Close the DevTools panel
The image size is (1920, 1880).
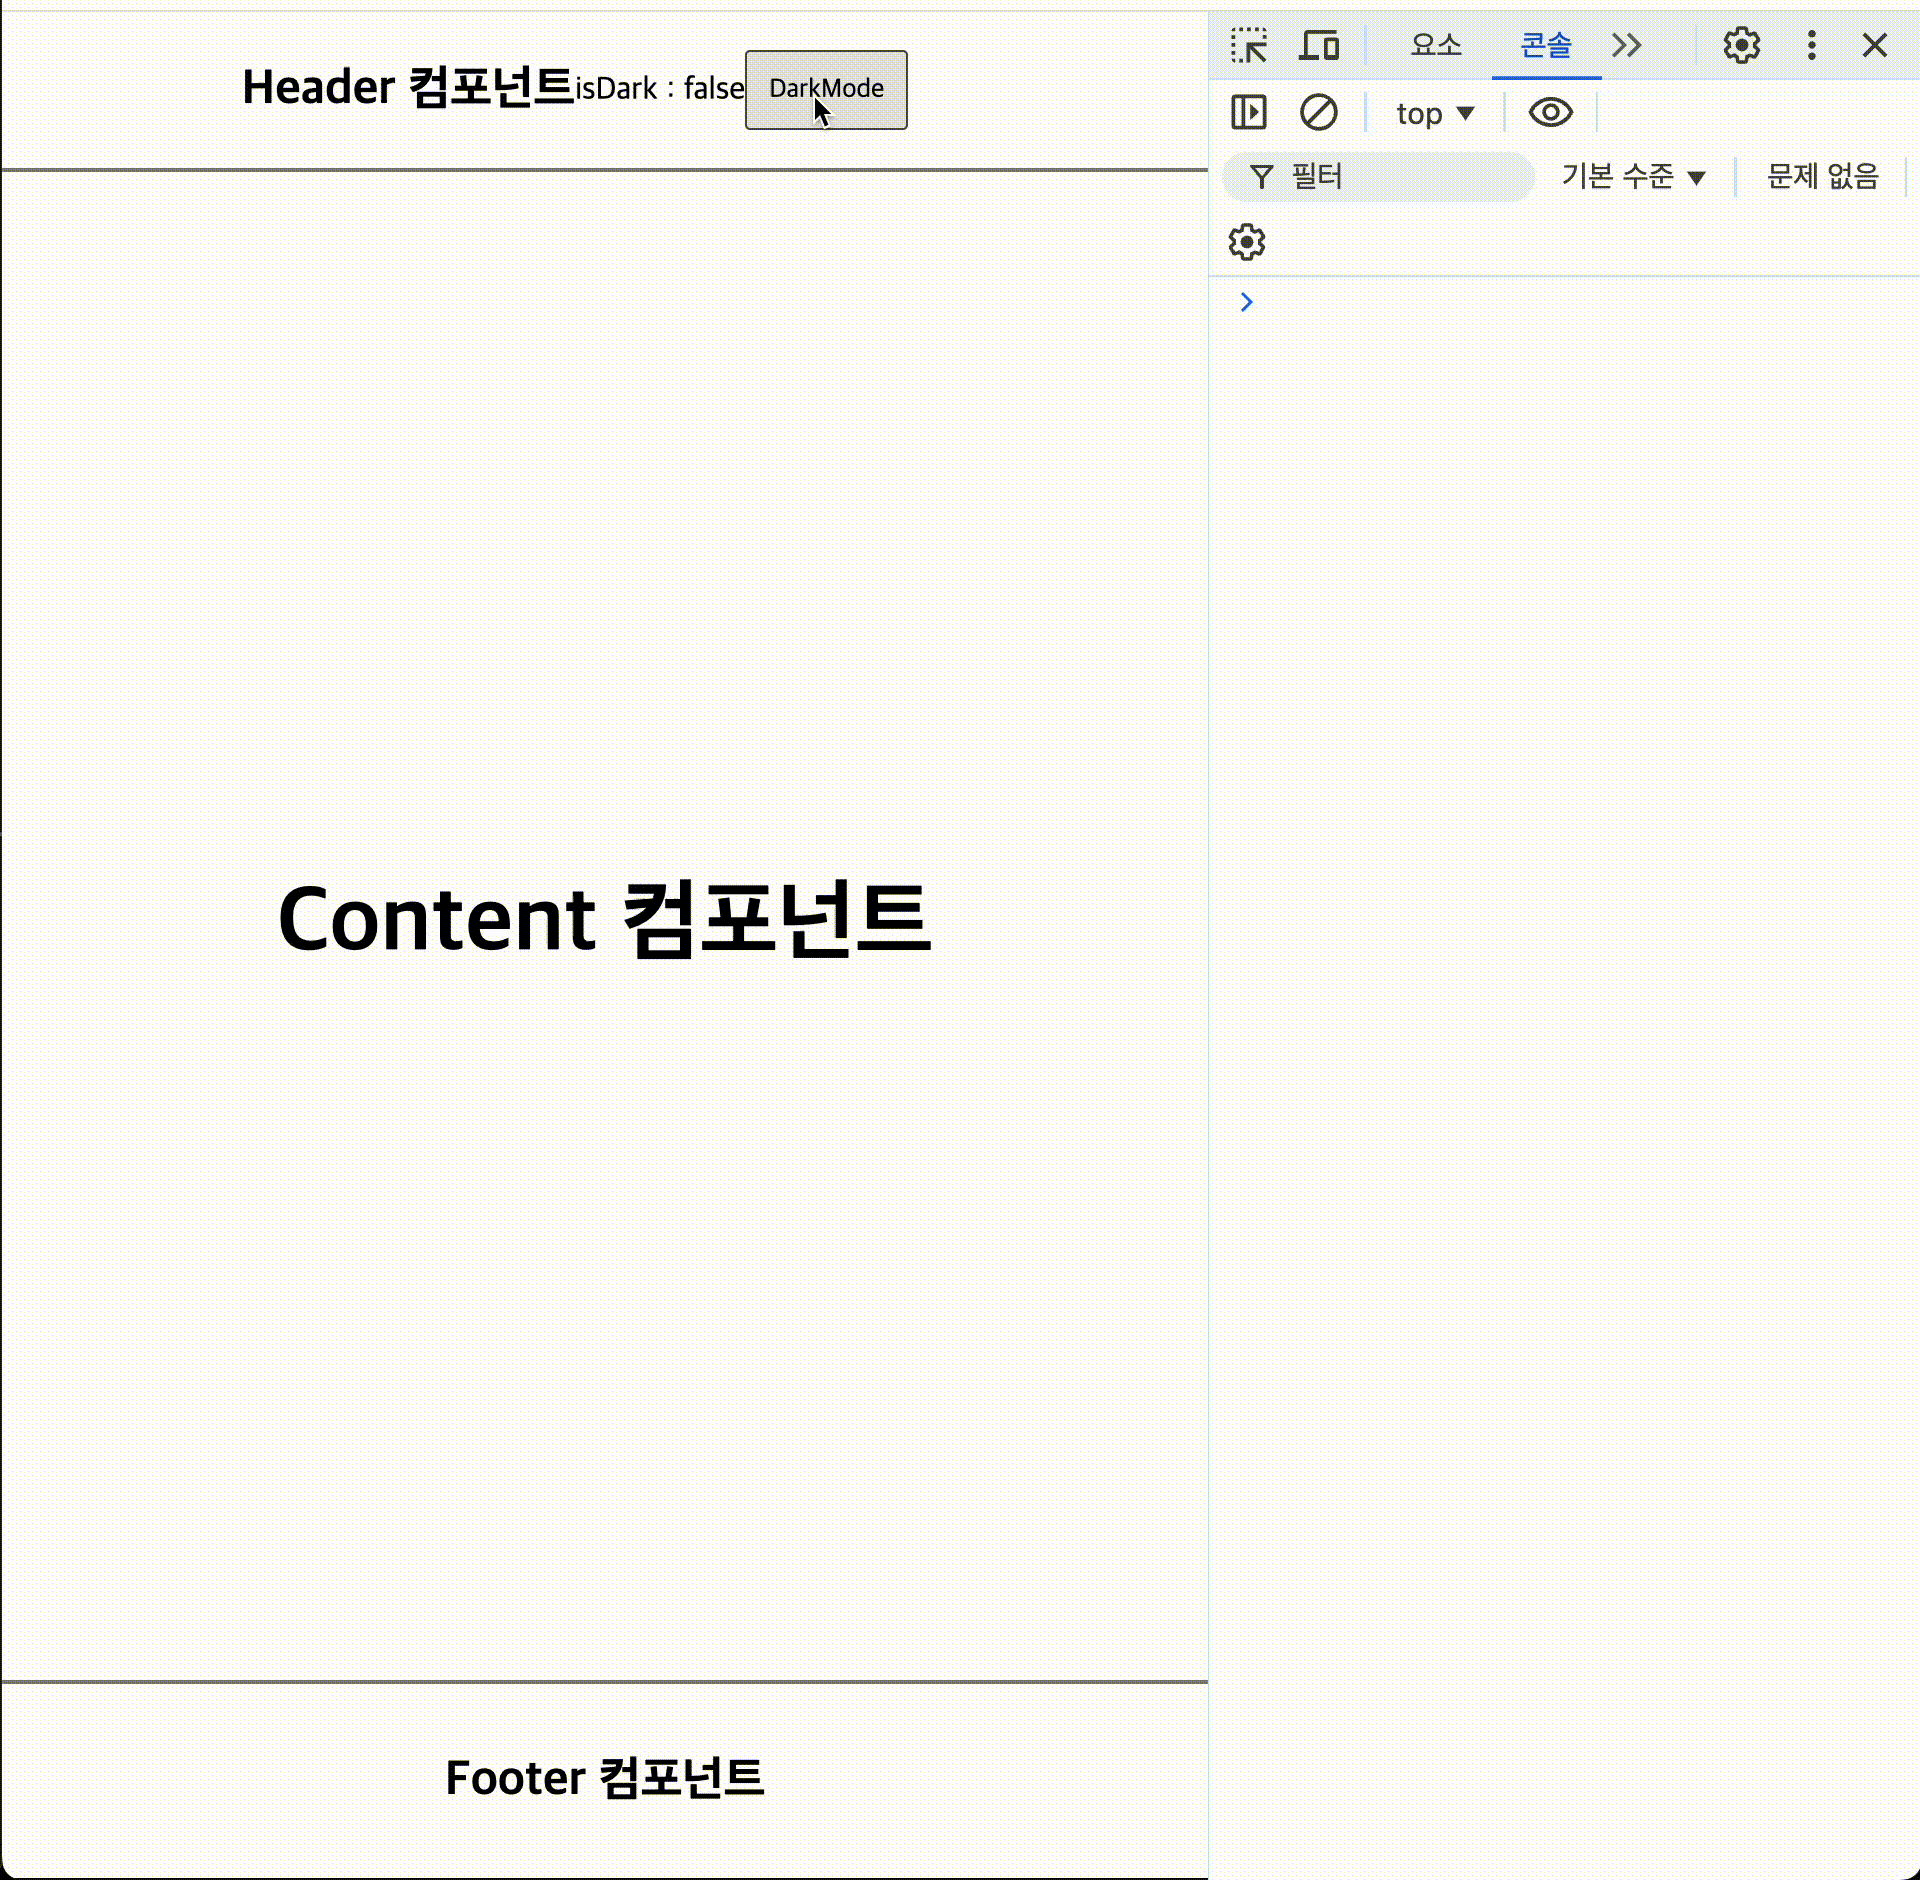1874,46
